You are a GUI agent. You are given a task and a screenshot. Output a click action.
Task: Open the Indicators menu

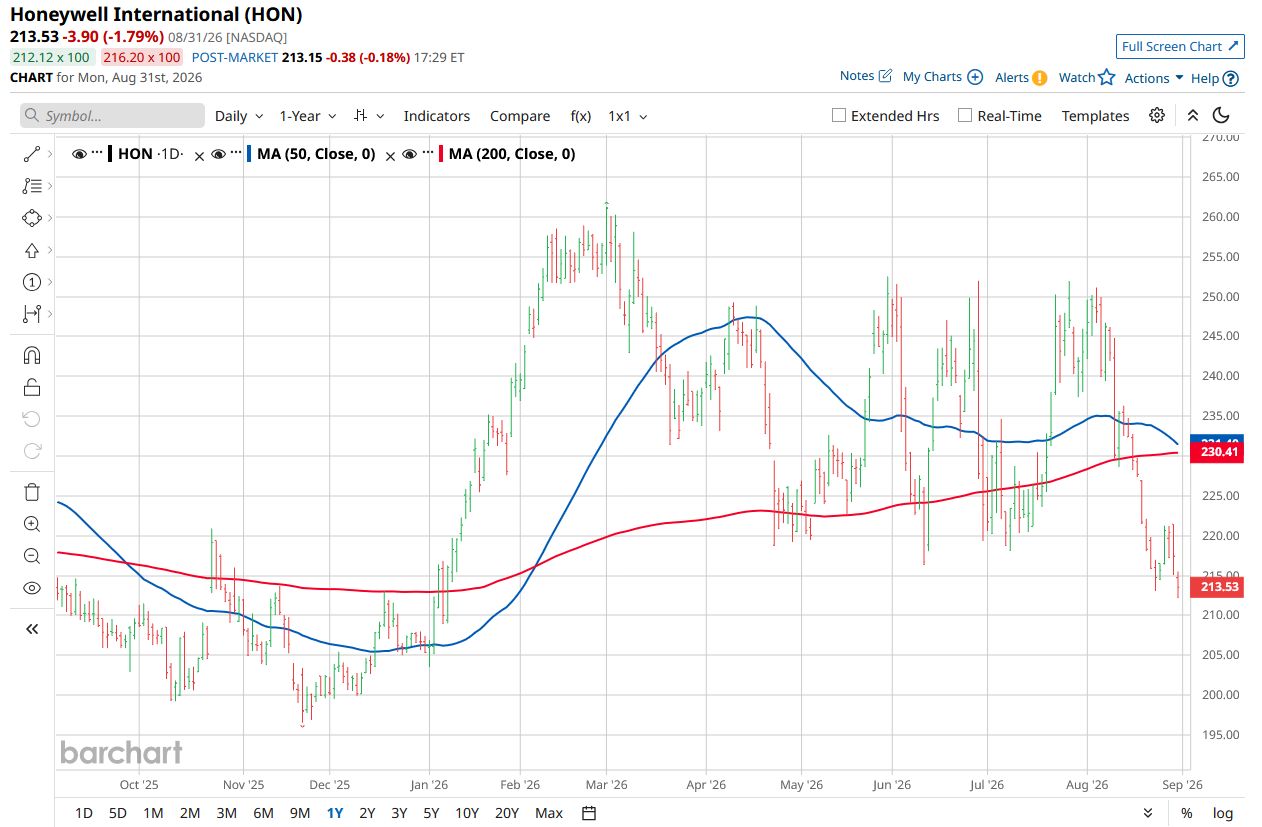click(437, 116)
